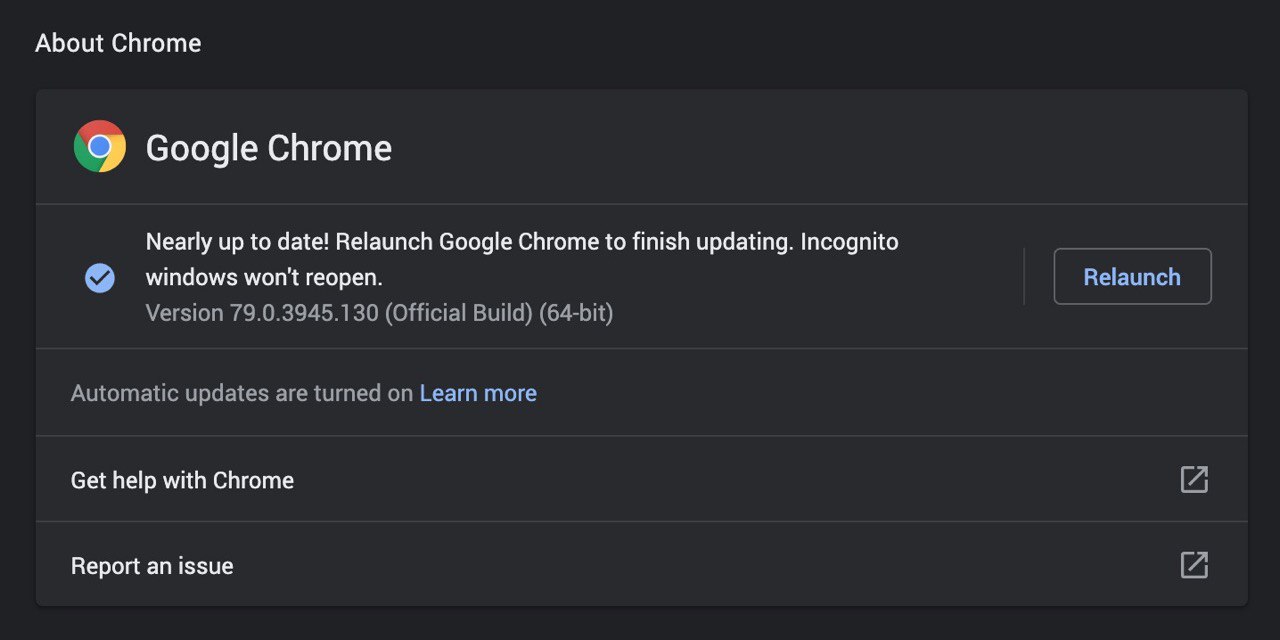Click the blue update checkmark icon
Viewport: 1280px width, 640px height.
[100, 277]
